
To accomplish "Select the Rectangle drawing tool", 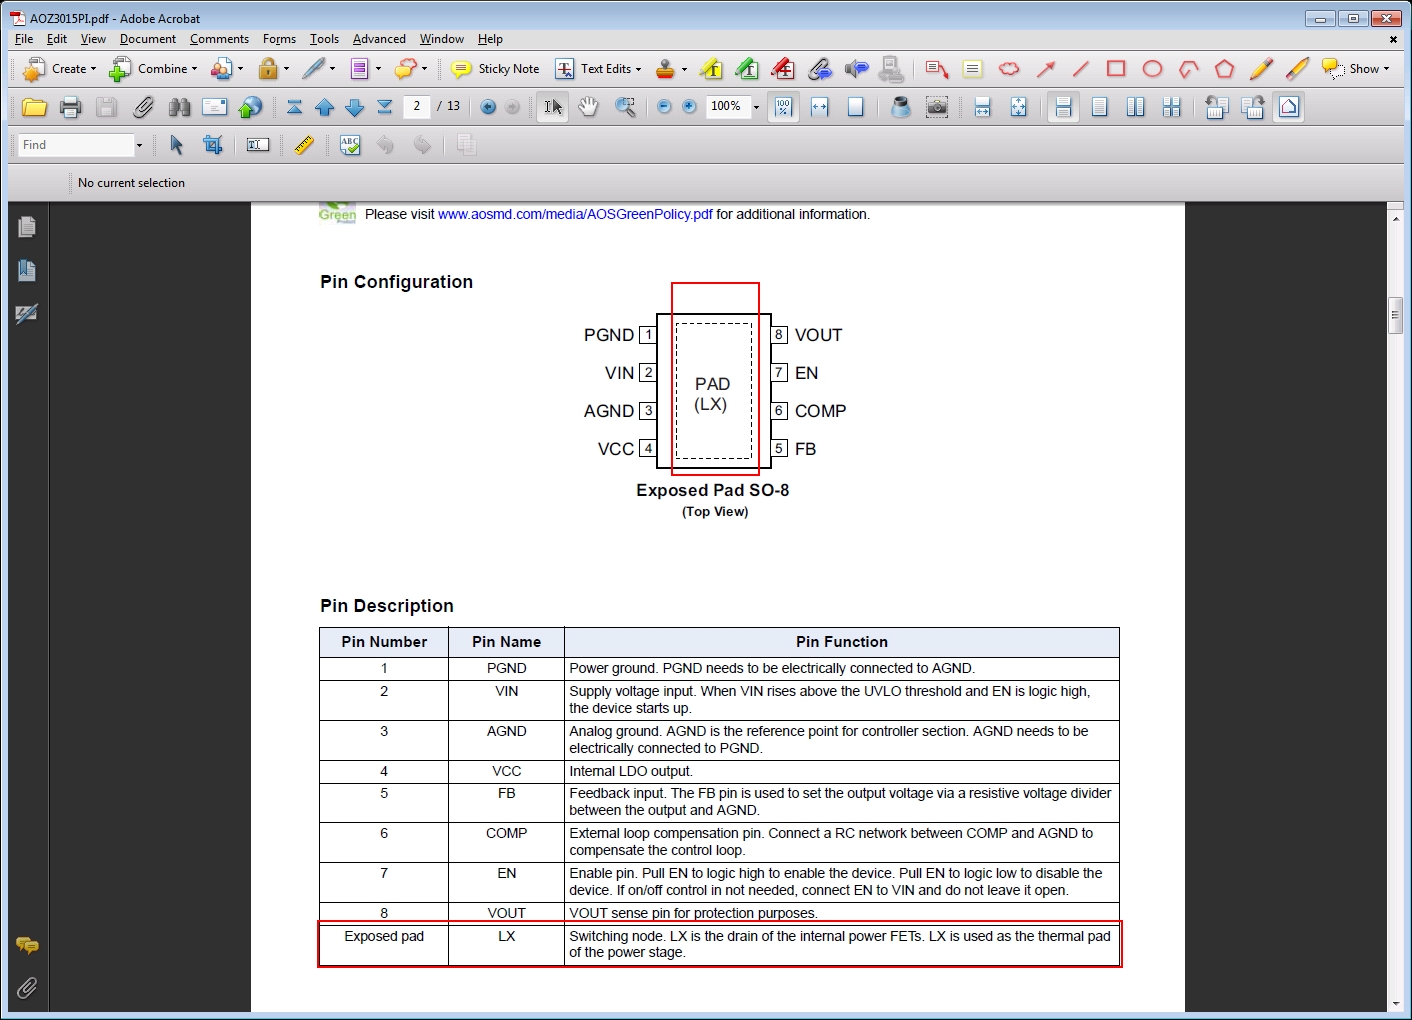I will pos(1116,69).
